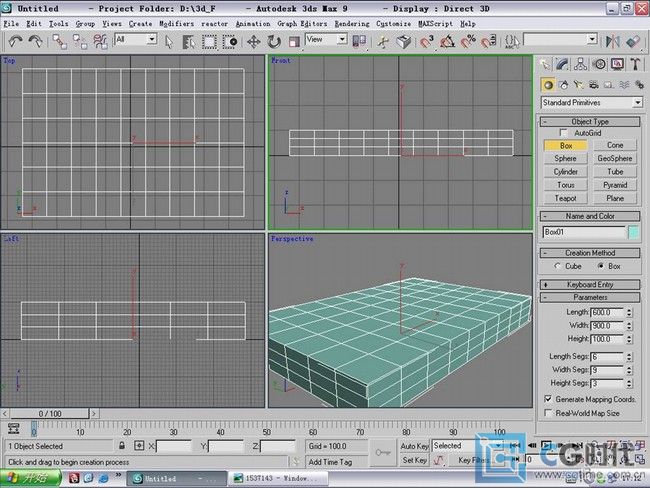Image resolution: width=650 pixels, height=488 pixels.
Task: Select the Lights category icon
Action: (x=578, y=85)
